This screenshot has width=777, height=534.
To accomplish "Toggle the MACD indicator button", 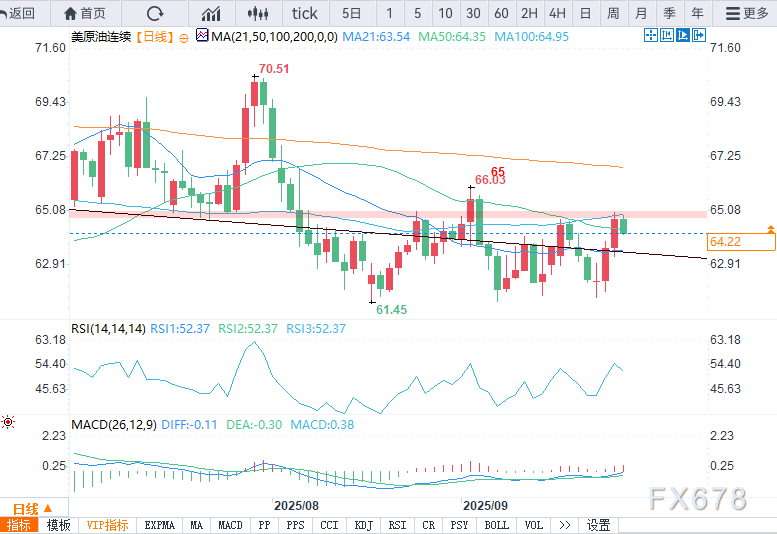I will (230, 525).
